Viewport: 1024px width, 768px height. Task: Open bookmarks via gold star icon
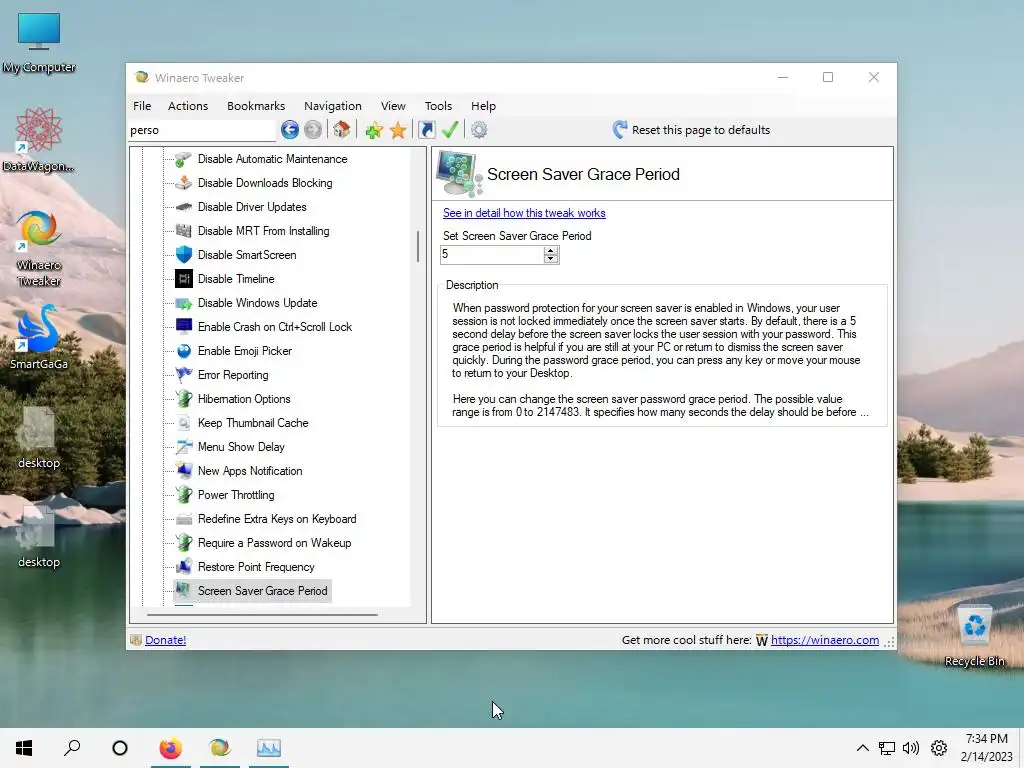click(398, 130)
